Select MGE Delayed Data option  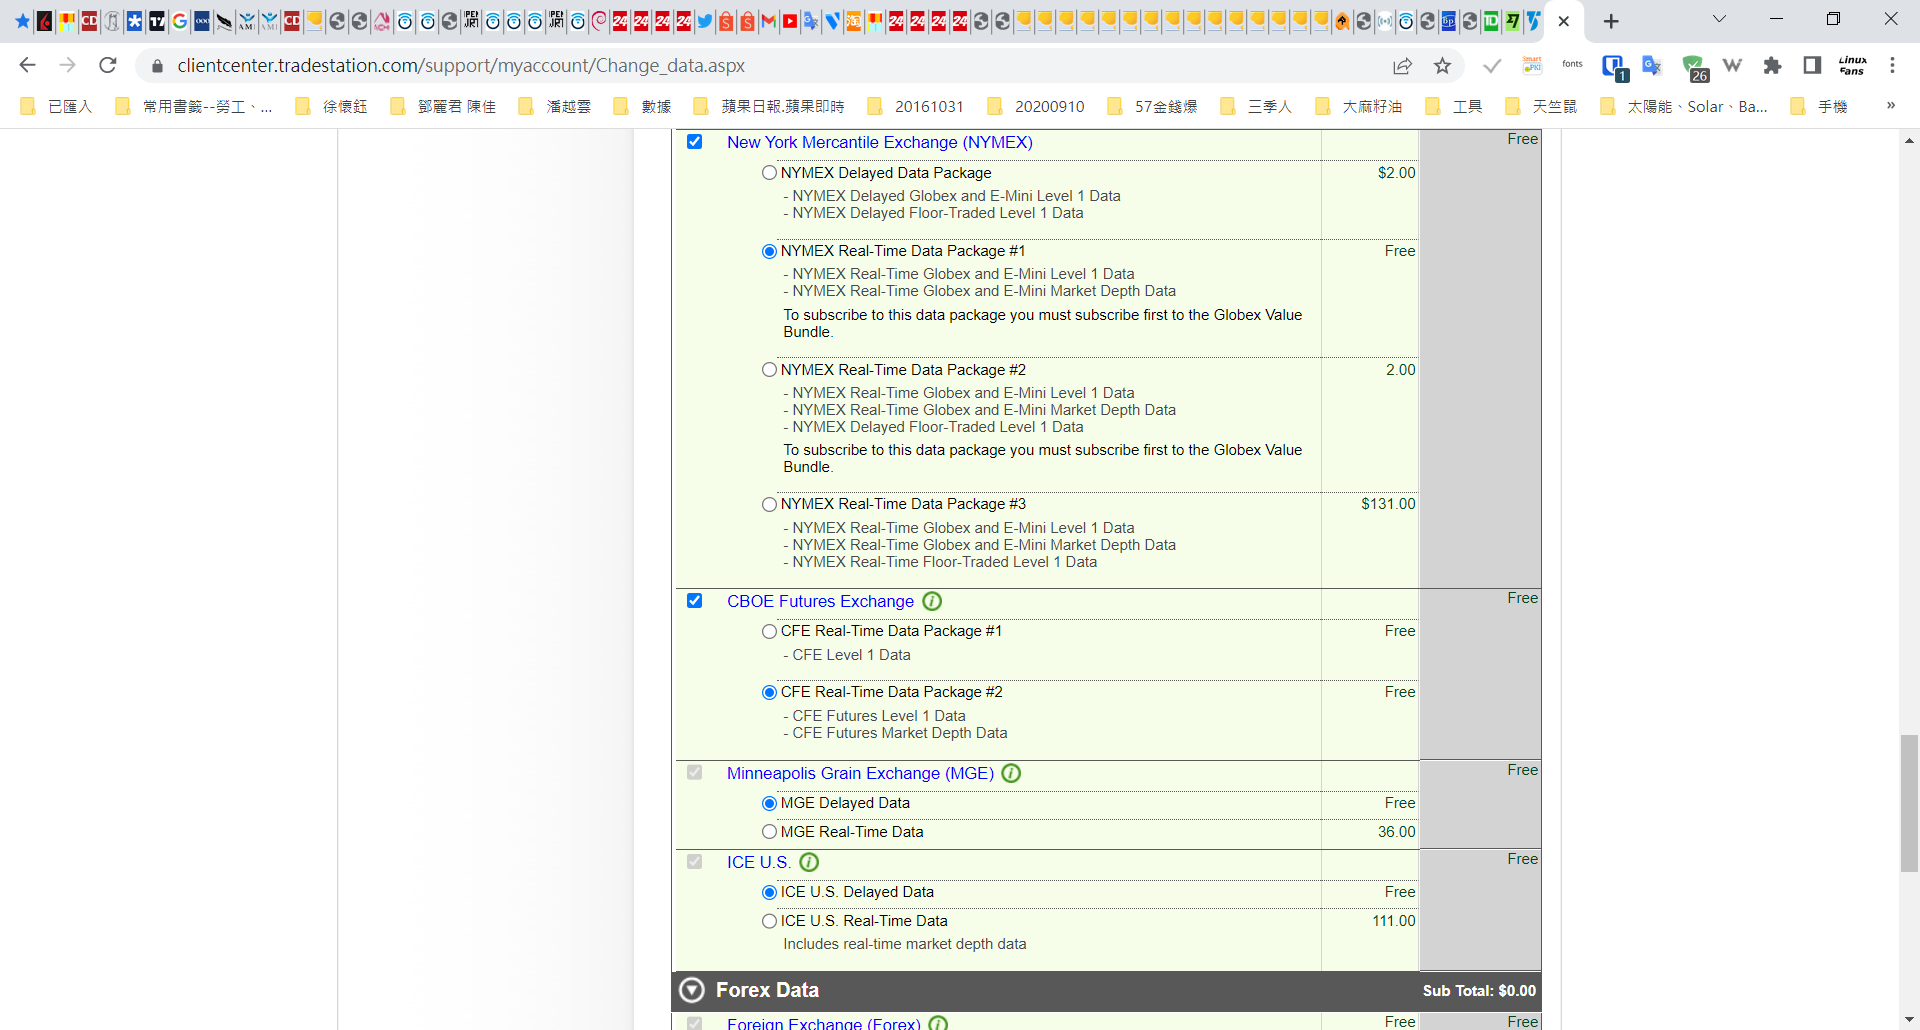pos(769,803)
